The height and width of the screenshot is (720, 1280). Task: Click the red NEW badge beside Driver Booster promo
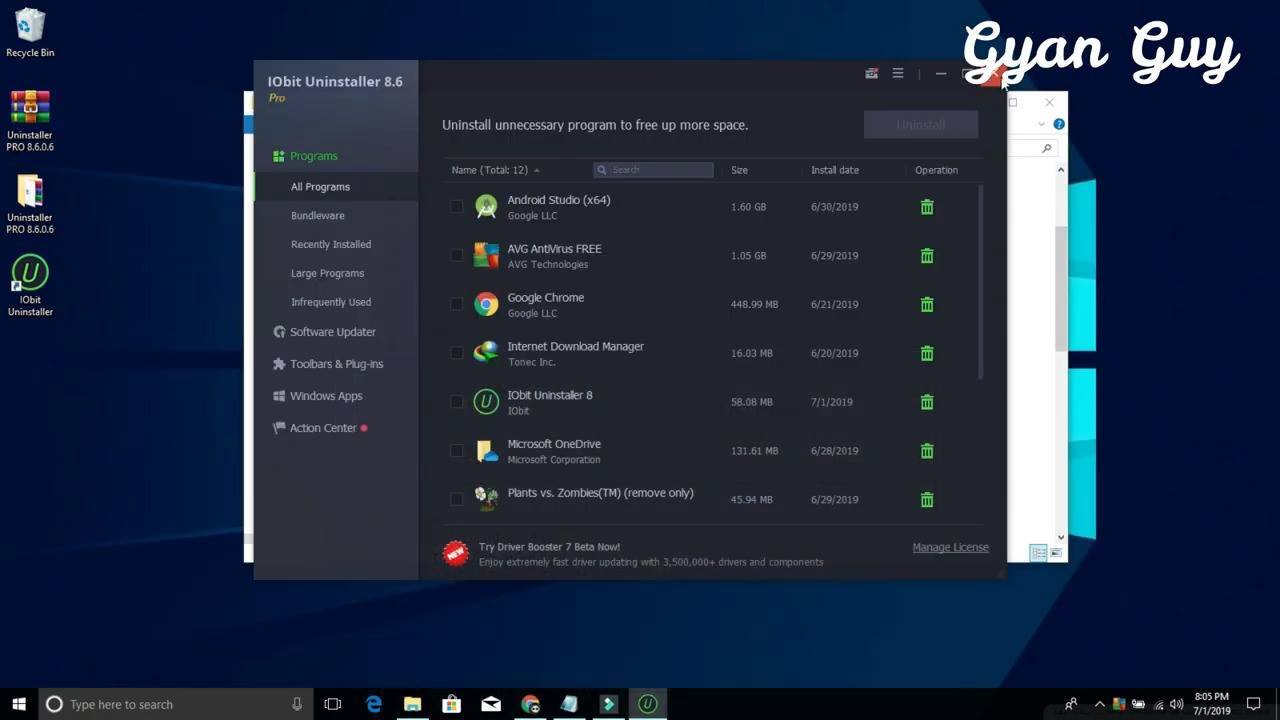[x=456, y=553]
